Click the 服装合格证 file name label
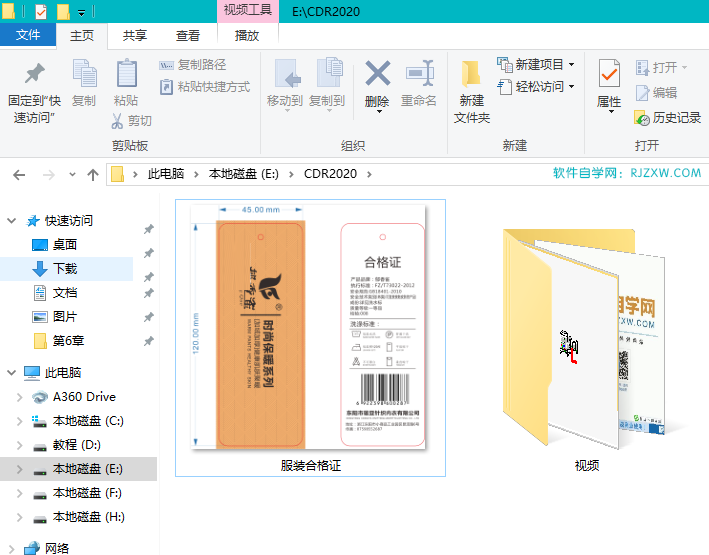This screenshot has width=709, height=555. (311, 465)
